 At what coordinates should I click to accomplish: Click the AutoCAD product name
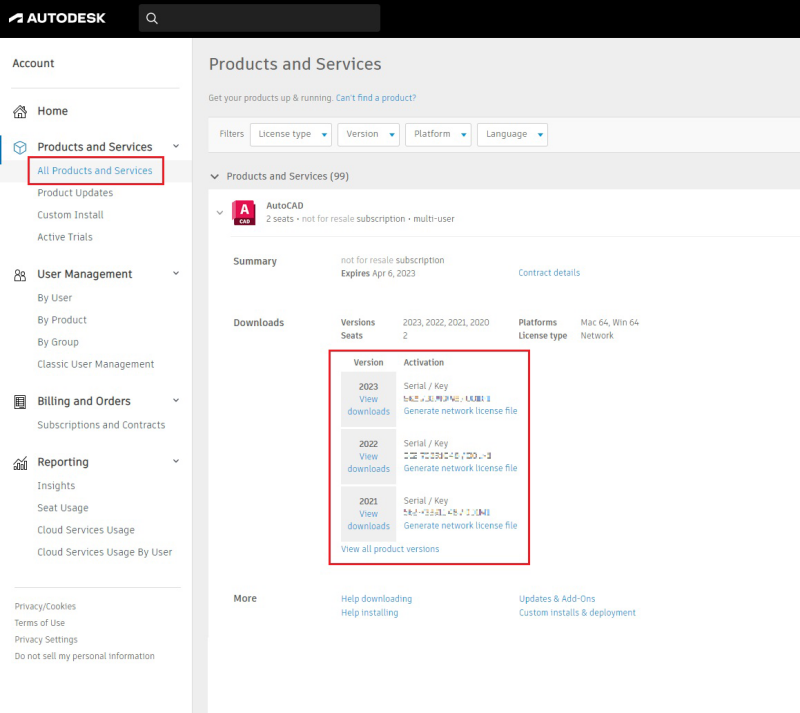coord(285,206)
